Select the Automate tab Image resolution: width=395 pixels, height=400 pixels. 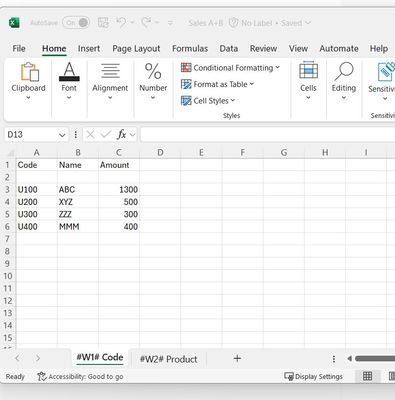coord(339,49)
